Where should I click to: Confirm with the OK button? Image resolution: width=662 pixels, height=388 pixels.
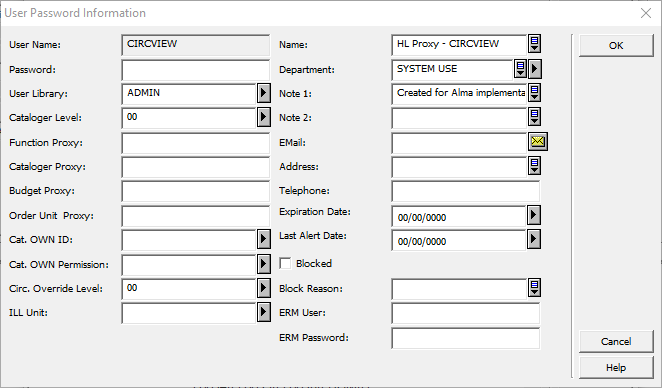[x=616, y=46]
